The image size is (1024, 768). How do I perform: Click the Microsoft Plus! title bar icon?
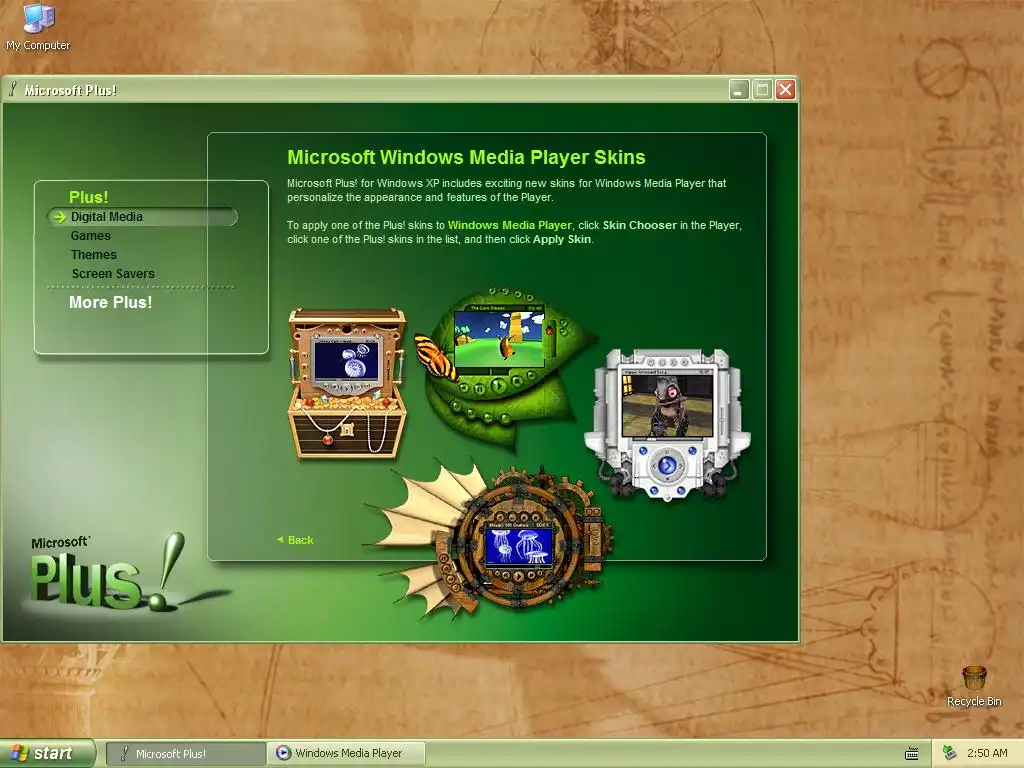(12, 89)
